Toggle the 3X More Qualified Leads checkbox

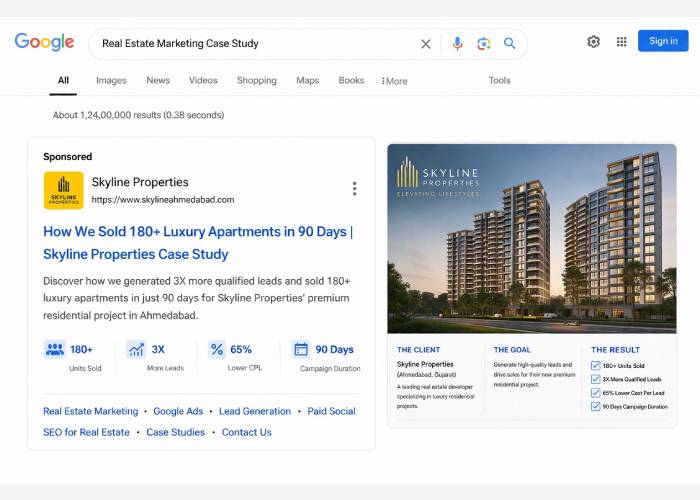(x=595, y=379)
